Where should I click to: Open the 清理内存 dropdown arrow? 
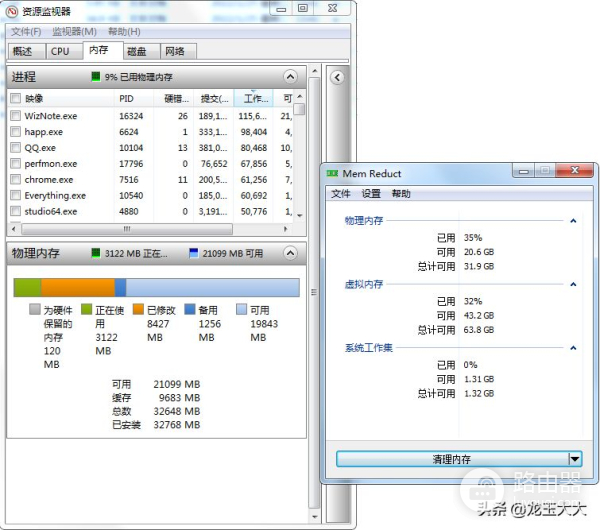click(574, 459)
